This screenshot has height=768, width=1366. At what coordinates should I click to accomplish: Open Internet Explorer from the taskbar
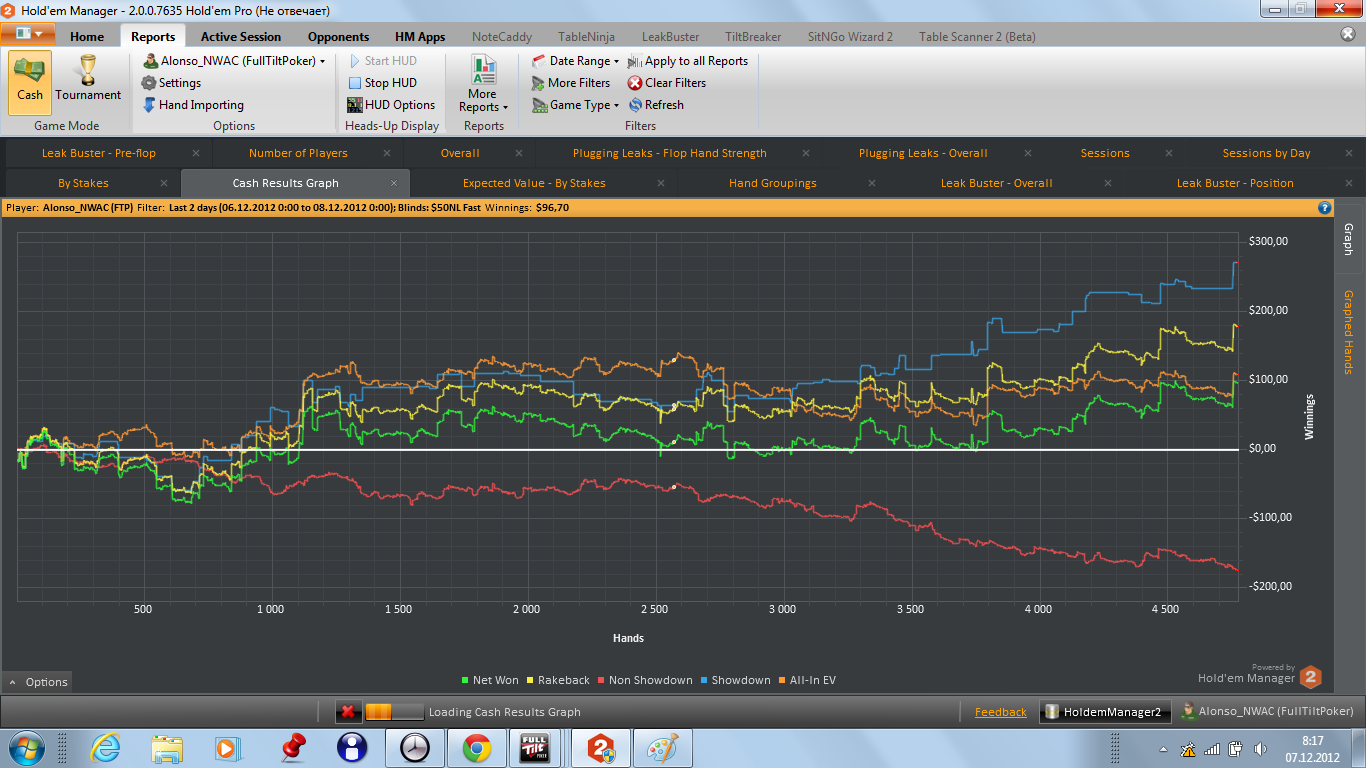[x=105, y=748]
